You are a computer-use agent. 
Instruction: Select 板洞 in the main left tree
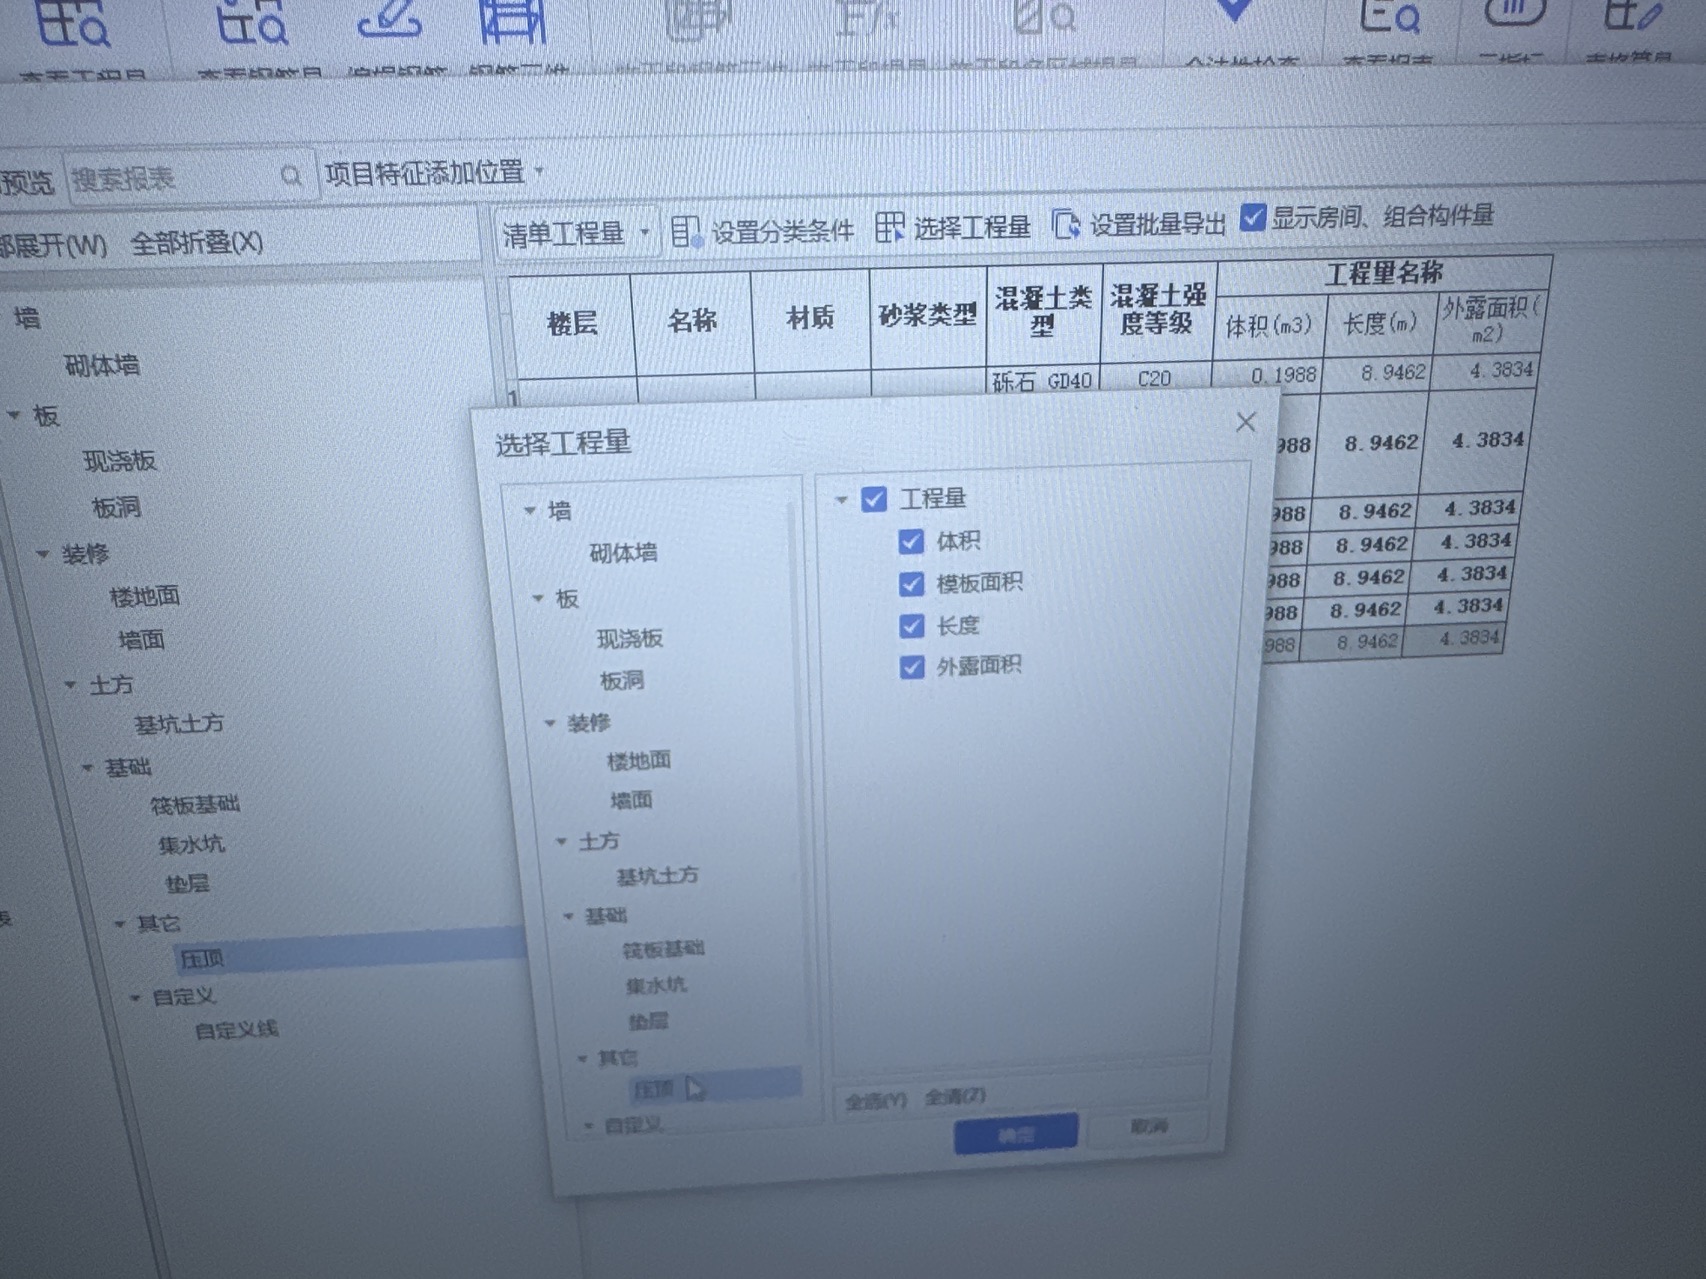click(x=116, y=508)
